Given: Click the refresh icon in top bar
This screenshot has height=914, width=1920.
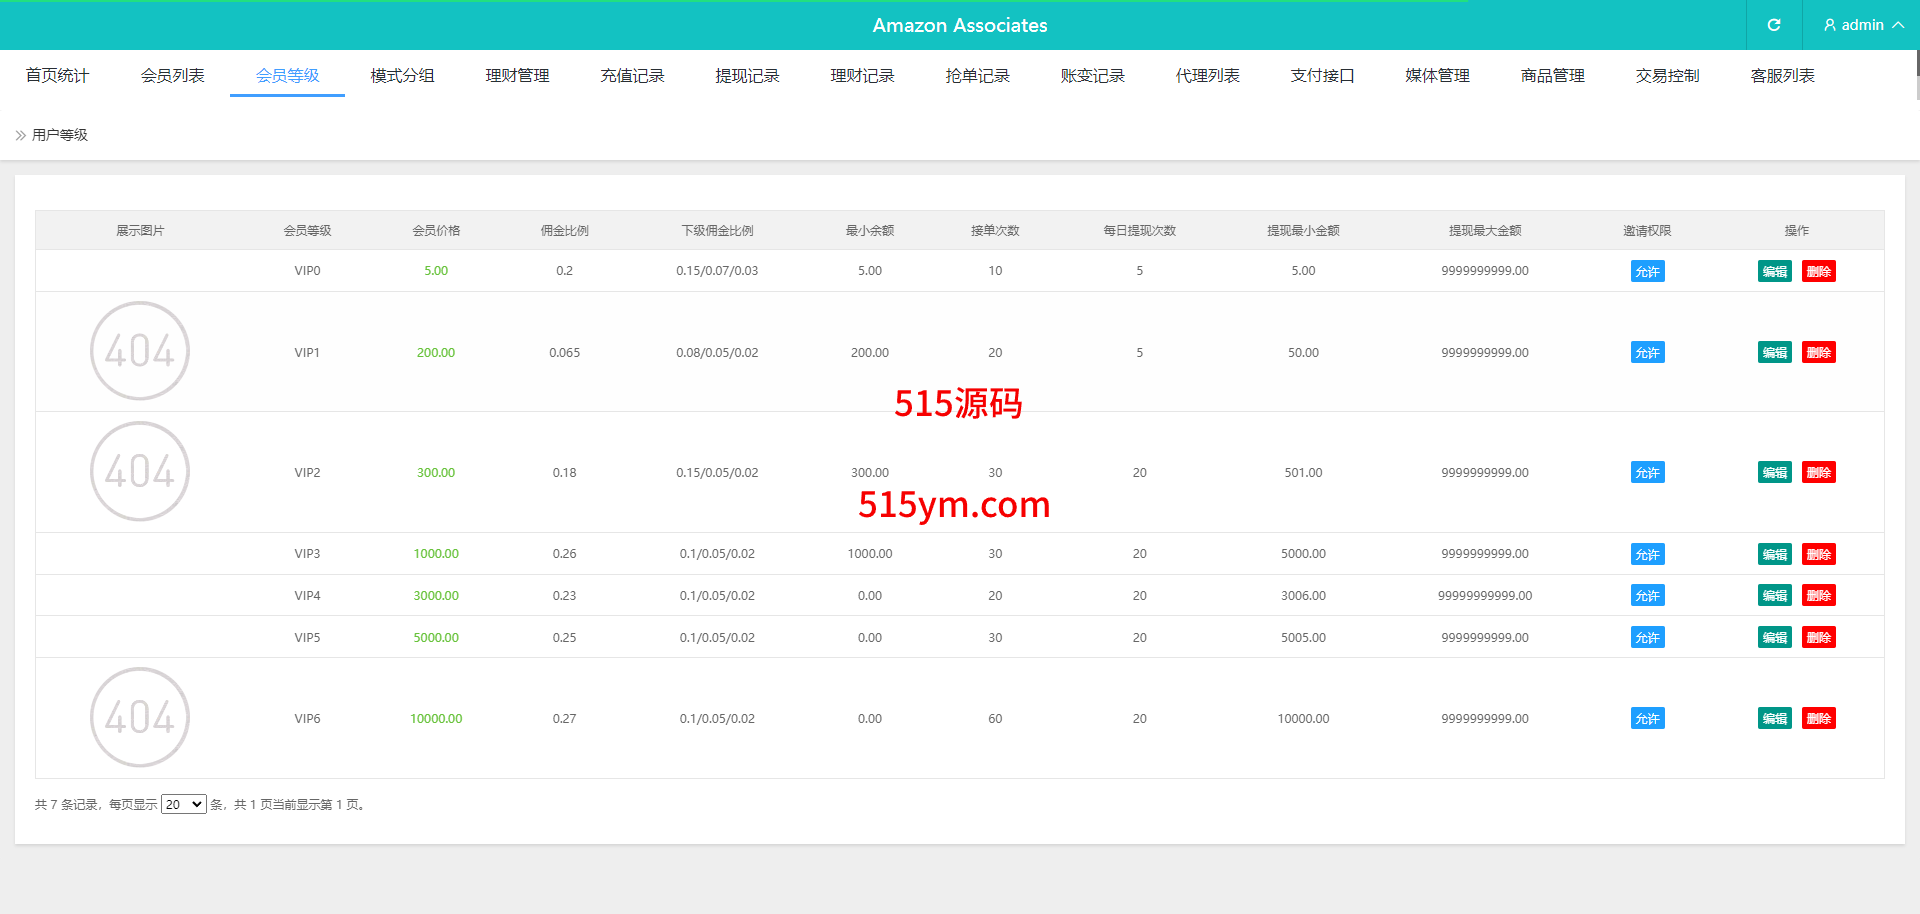Looking at the screenshot, I should (1773, 25).
